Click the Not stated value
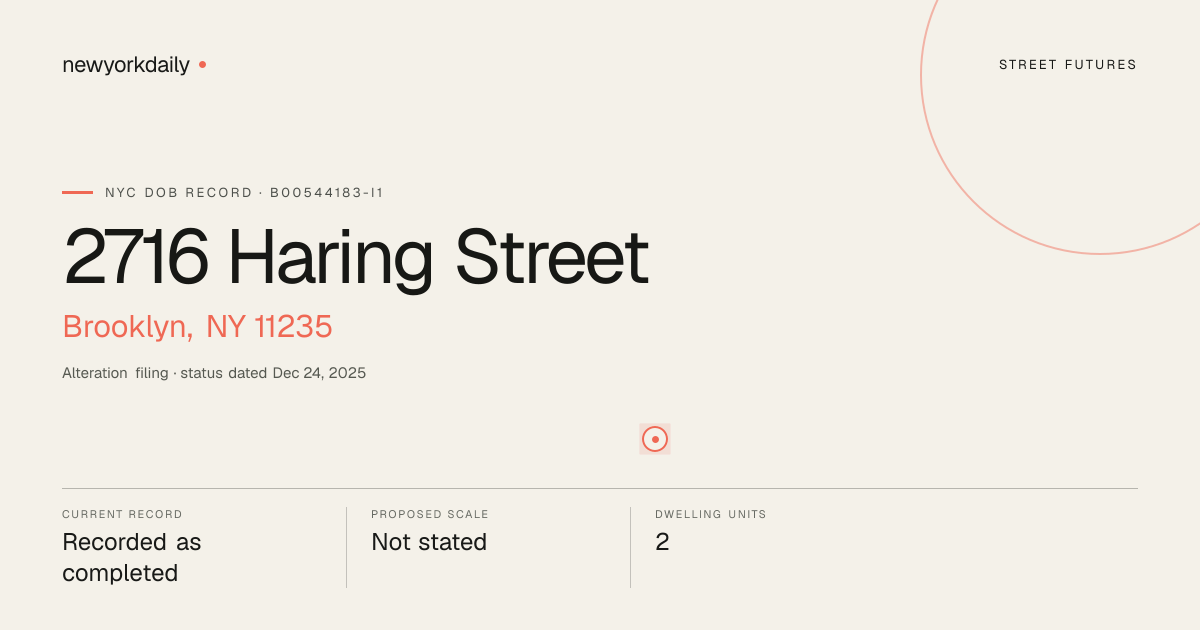Viewport: 1200px width, 630px height. (x=429, y=542)
